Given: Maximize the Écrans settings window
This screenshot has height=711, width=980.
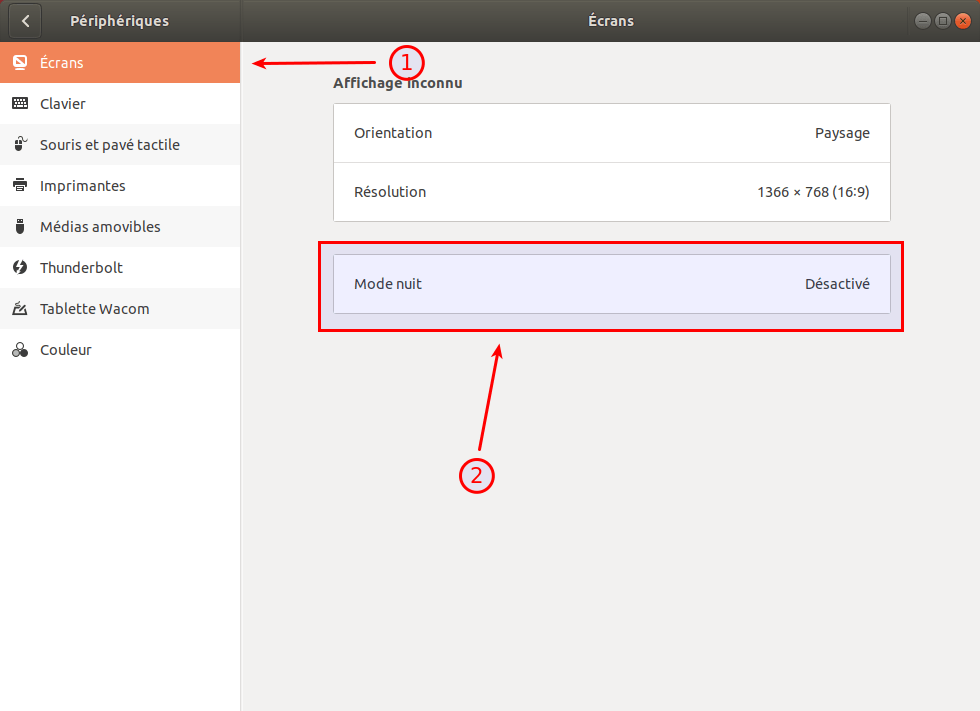Looking at the screenshot, I should pyautogui.click(x=942, y=21).
